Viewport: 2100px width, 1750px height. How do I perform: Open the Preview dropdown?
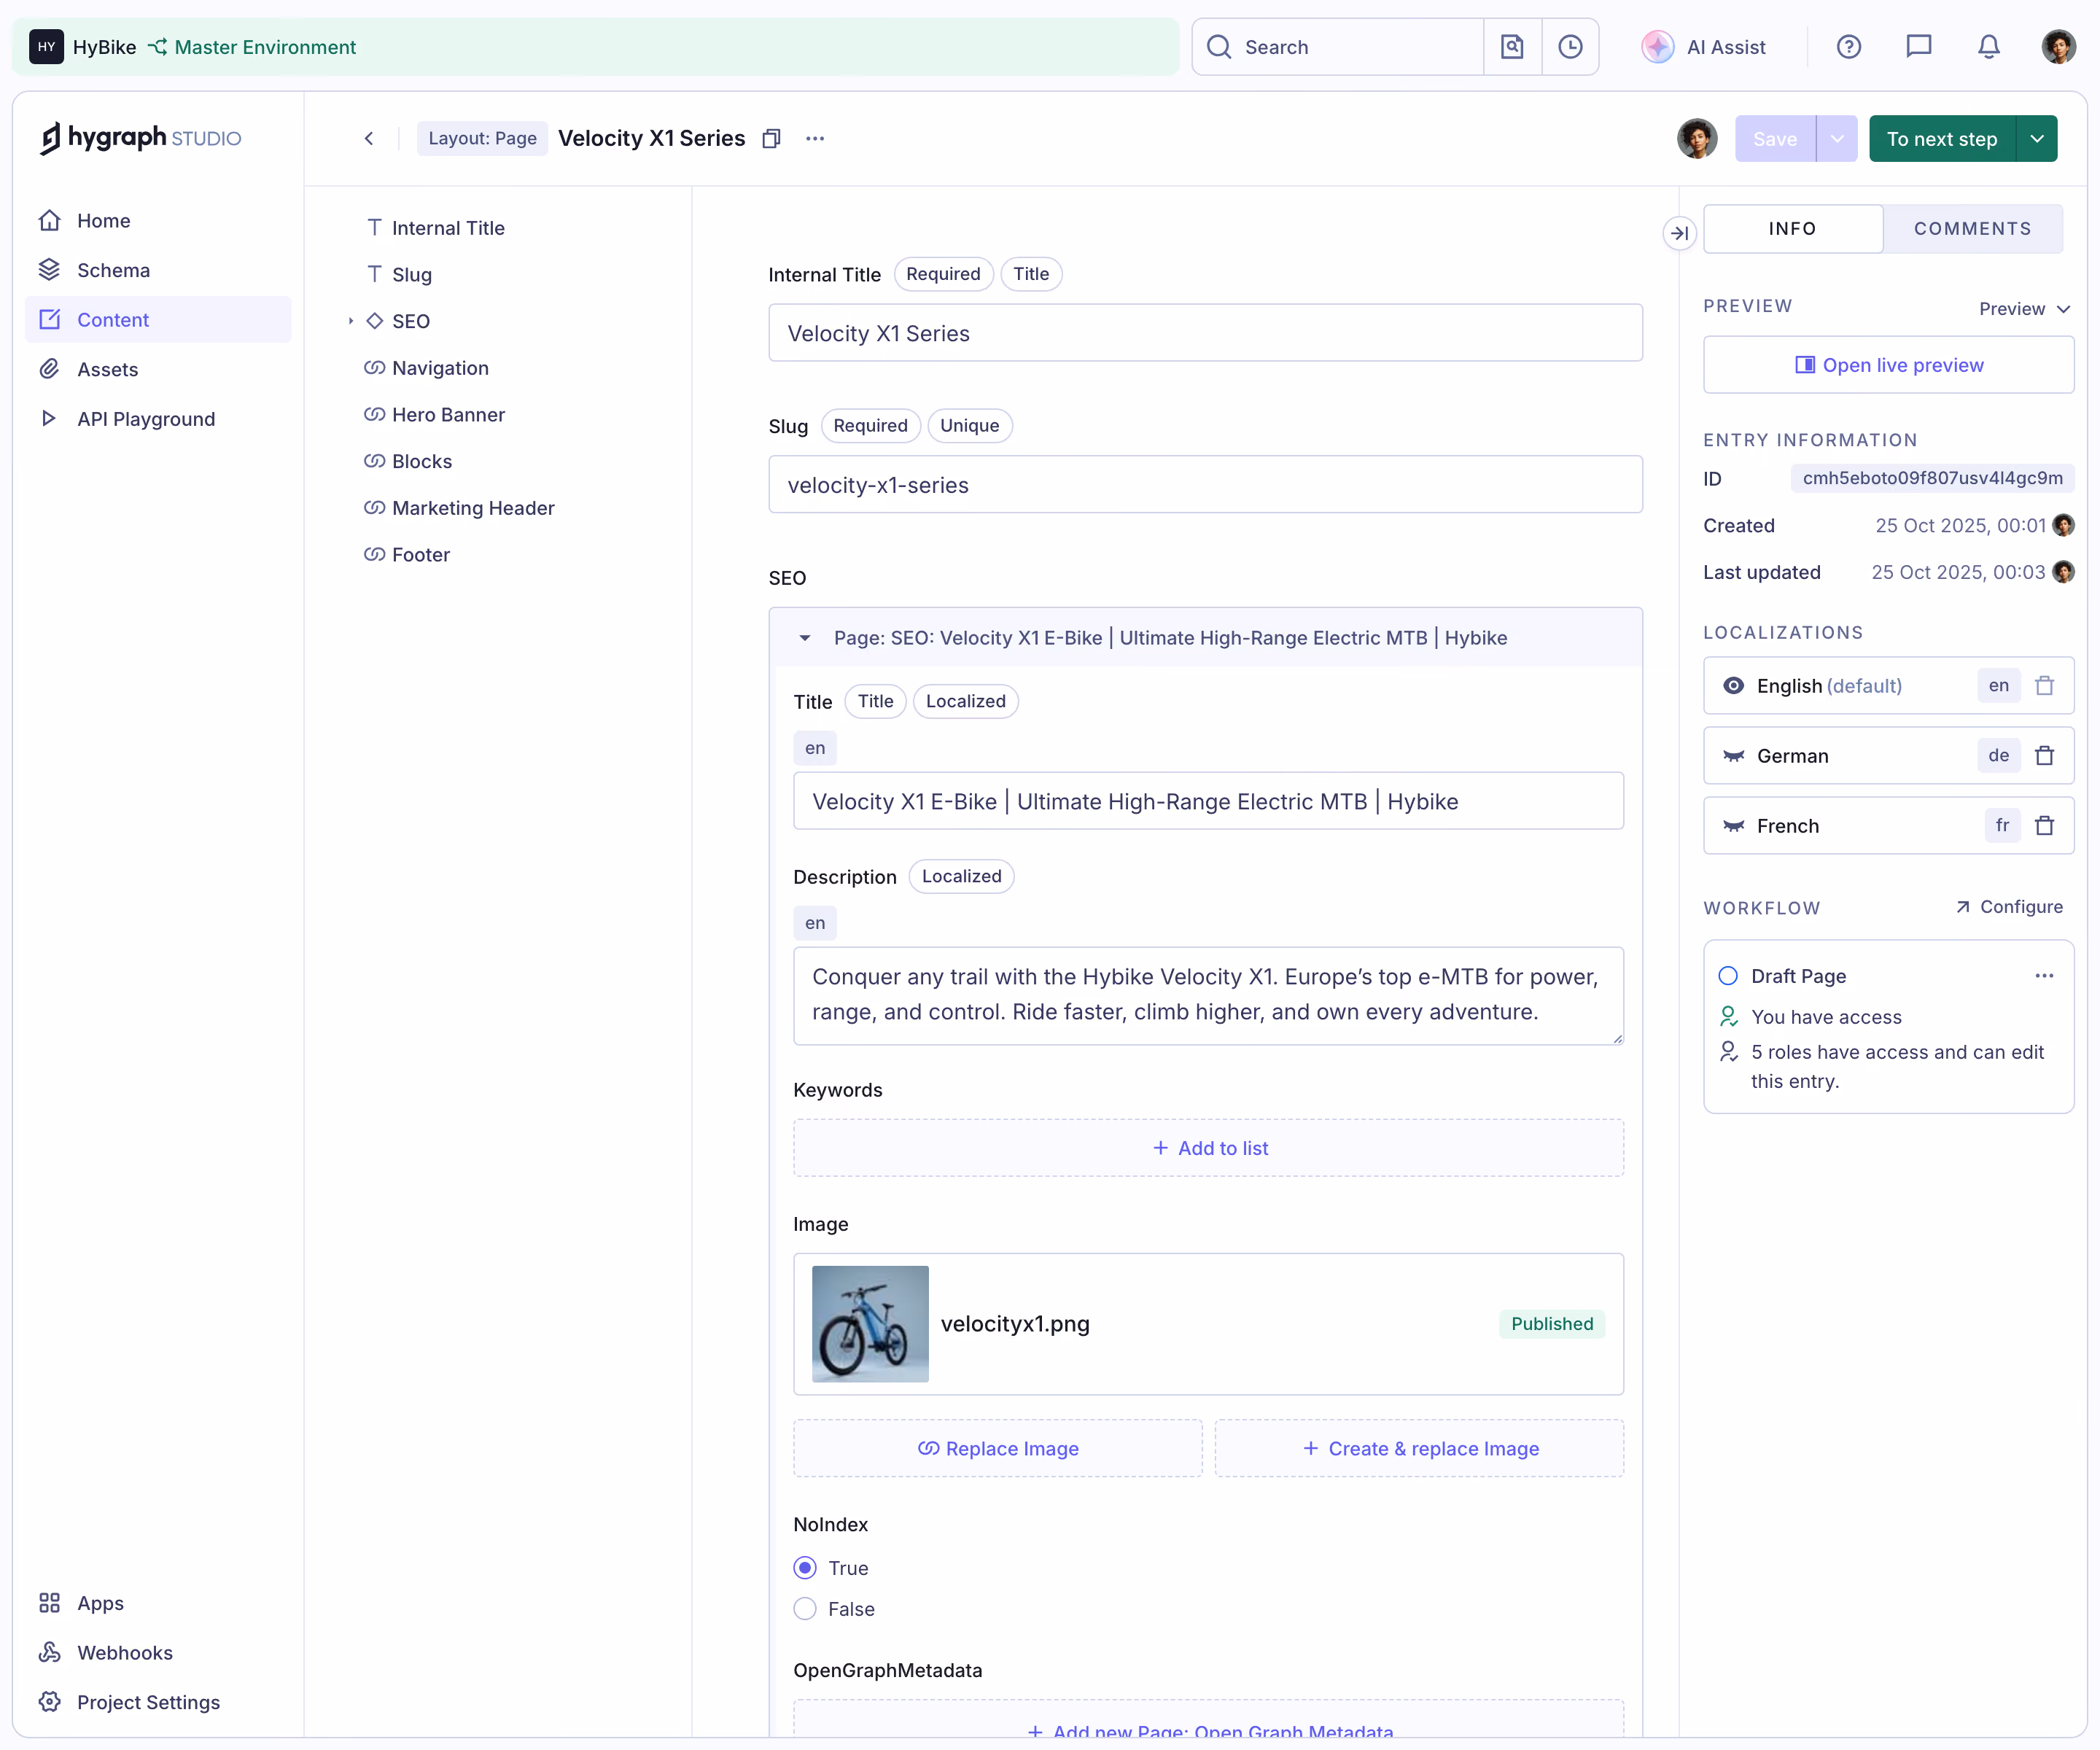pos(2024,309)
